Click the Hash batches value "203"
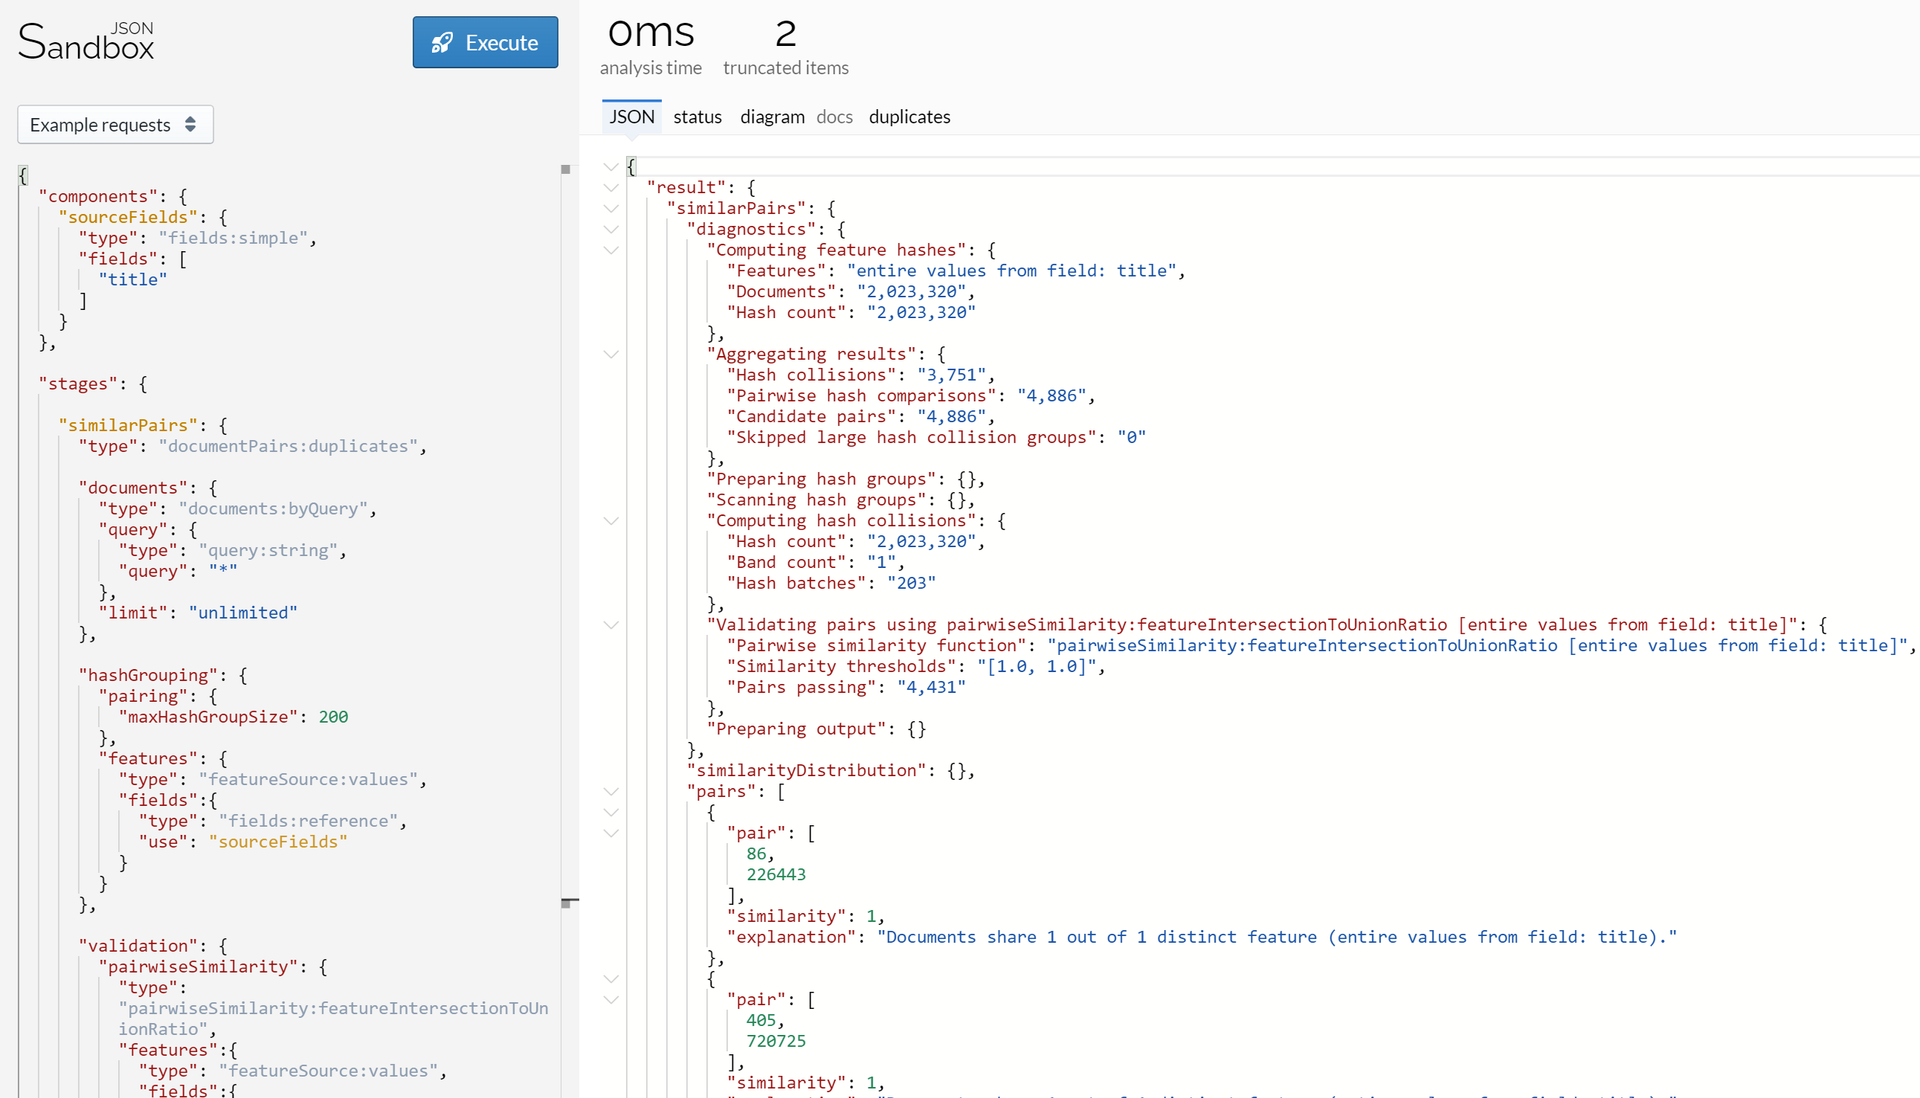The height and width of the screenshot is (1098, 1920). (x=911, y=583)
